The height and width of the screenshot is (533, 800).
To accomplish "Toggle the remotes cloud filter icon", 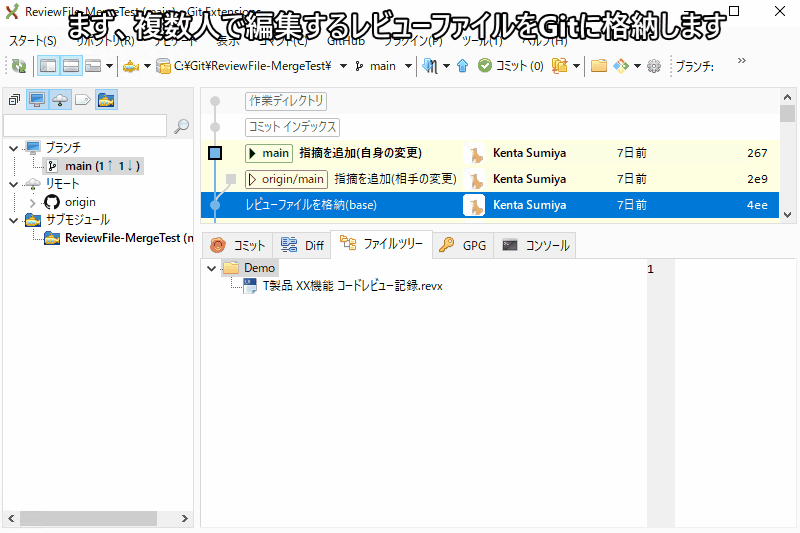I will click(60, 100).
